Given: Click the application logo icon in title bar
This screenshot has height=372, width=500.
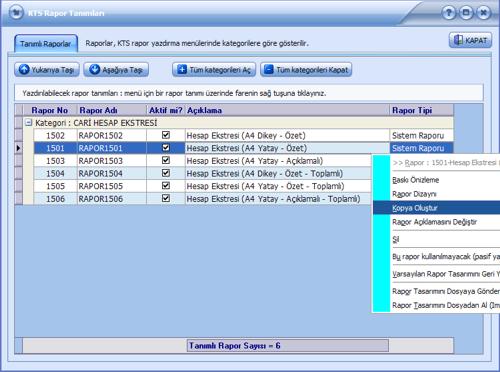Looking at the screenshot, I should (x=16, y=13).
